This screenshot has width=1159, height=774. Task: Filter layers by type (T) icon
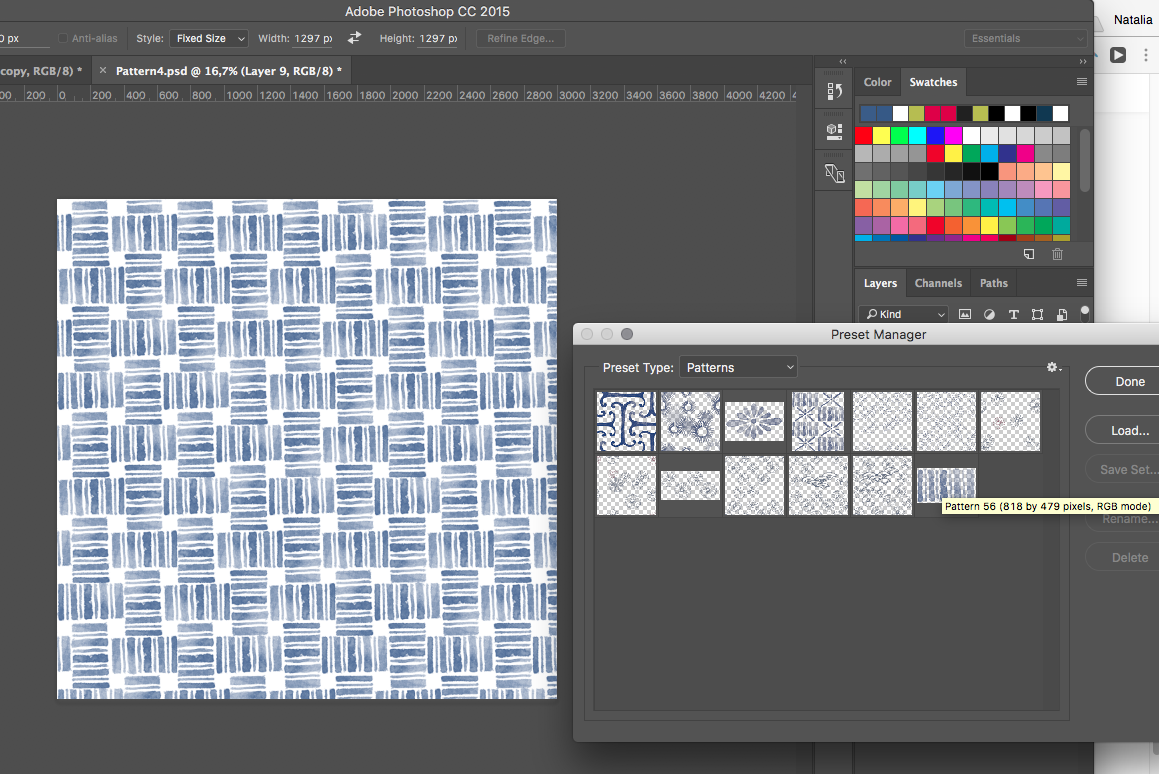[x=1013, y=314]
